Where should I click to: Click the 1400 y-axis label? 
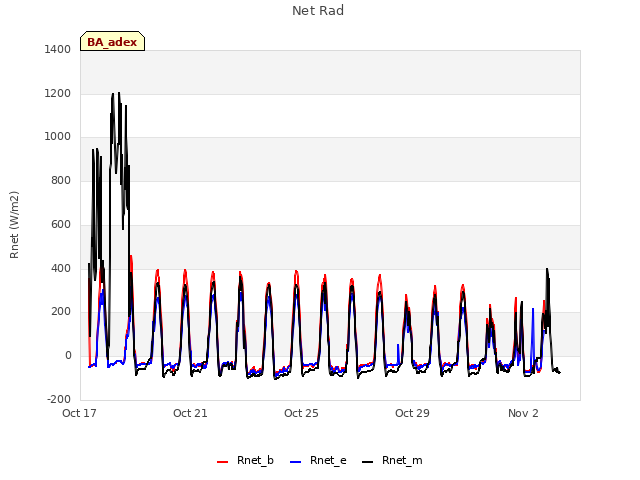58,49
